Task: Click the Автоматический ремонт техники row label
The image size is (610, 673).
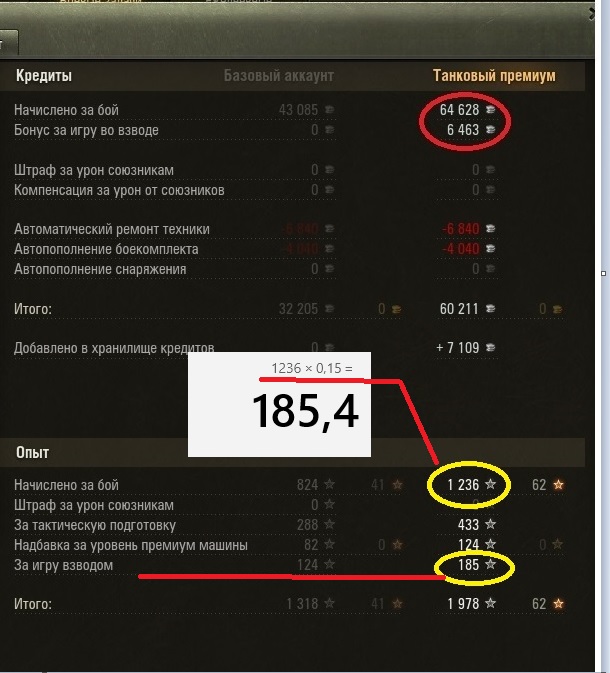Action: tap(112, 229)
